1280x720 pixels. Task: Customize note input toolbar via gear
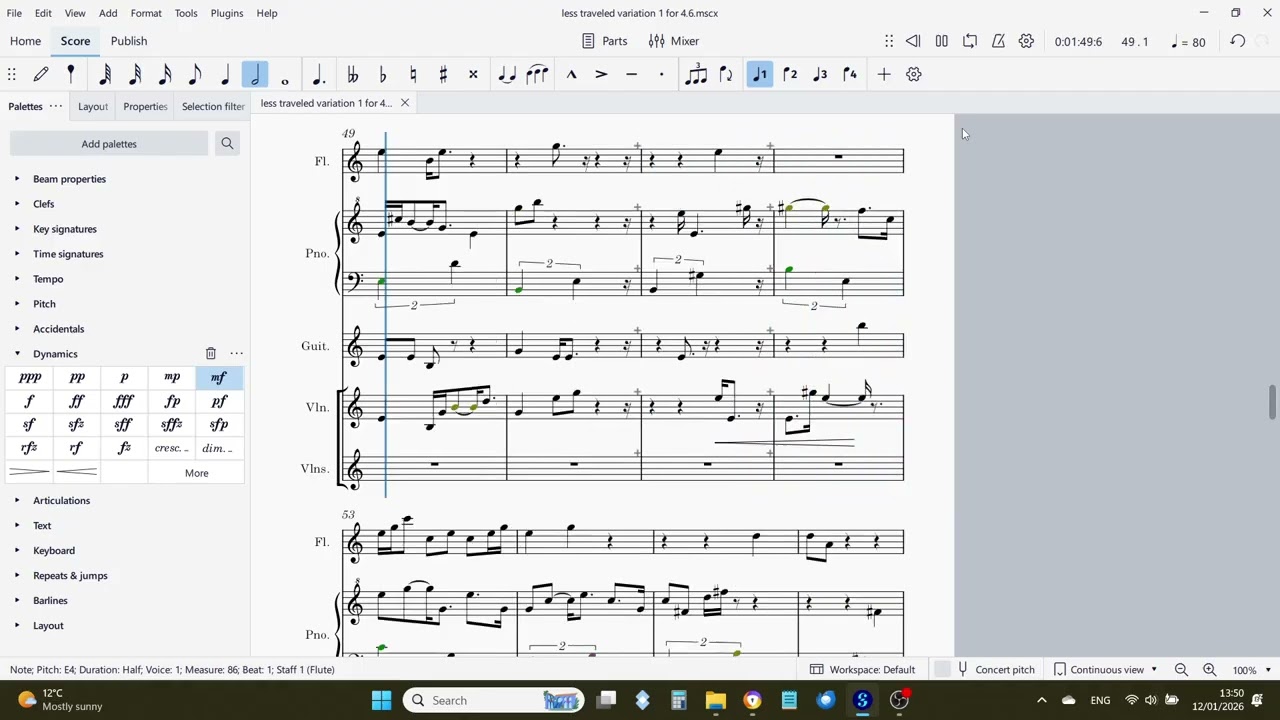click(x=914, y=74)
